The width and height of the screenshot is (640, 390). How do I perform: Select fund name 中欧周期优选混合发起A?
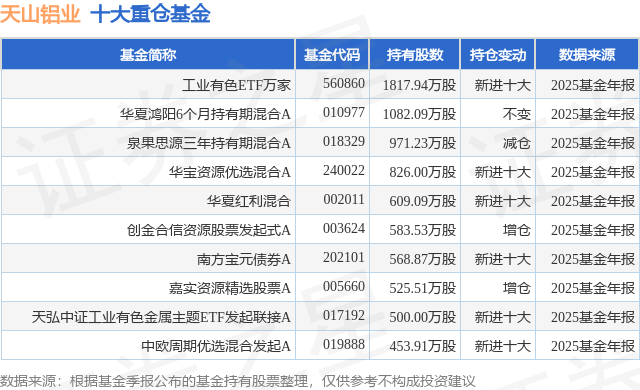point(216,346)
